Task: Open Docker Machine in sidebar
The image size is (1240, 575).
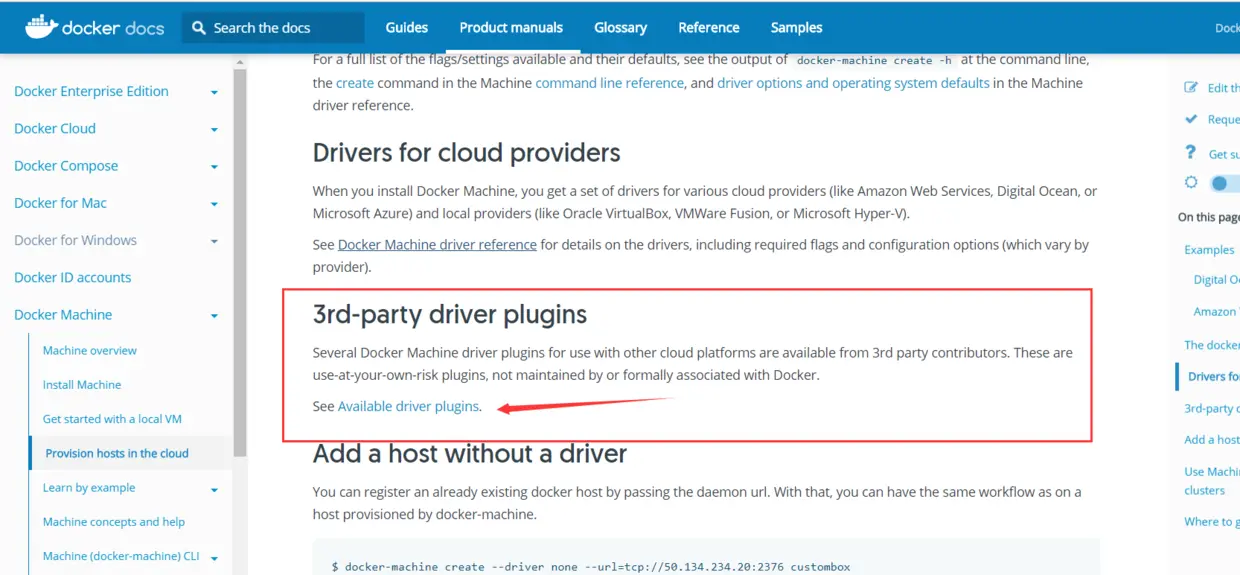Action: click(63, 315)
